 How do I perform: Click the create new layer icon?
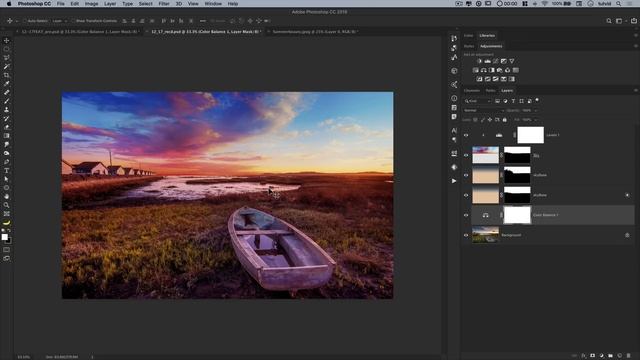[x=620, y=356]
